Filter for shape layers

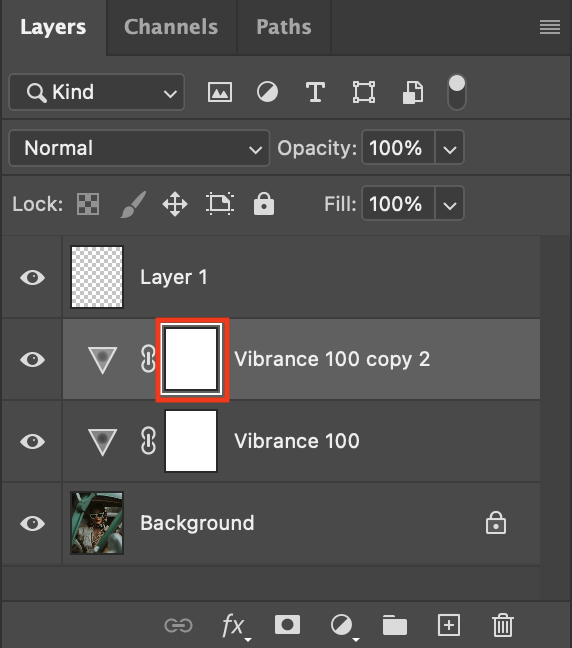pos(364,92)
